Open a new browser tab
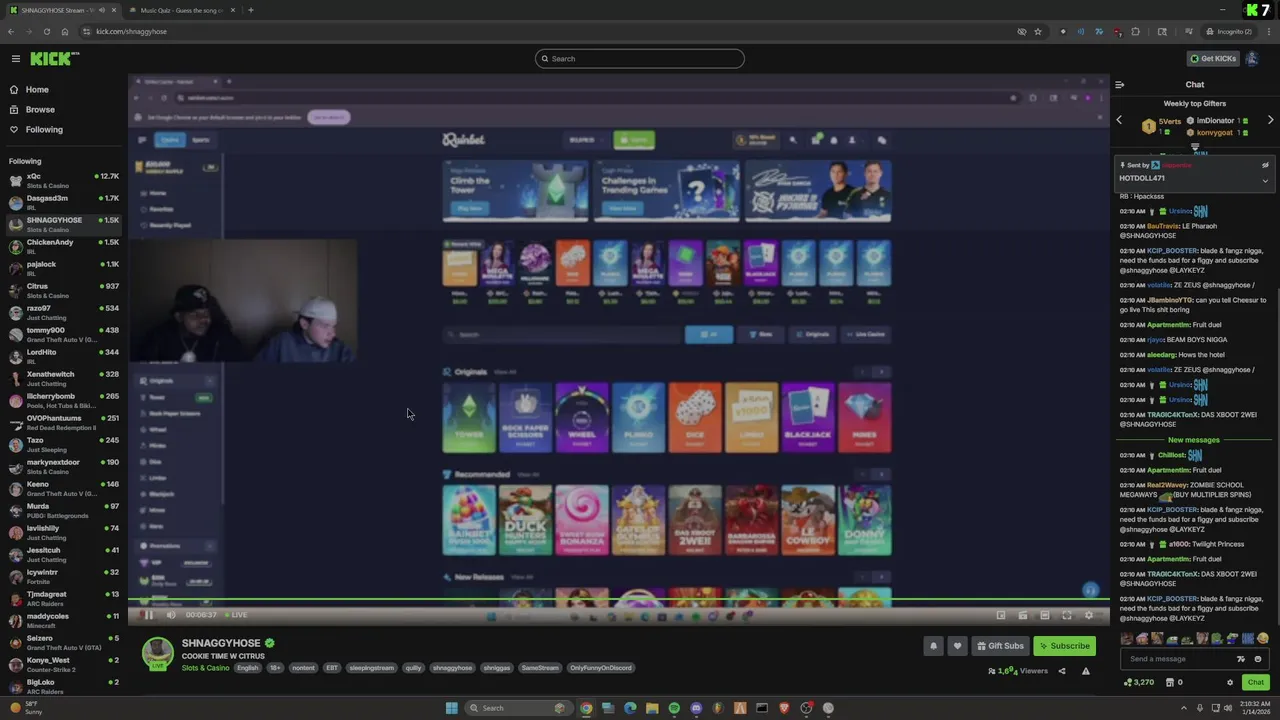This screenshot has height=720, width=1280. click(x=250, y=10)
